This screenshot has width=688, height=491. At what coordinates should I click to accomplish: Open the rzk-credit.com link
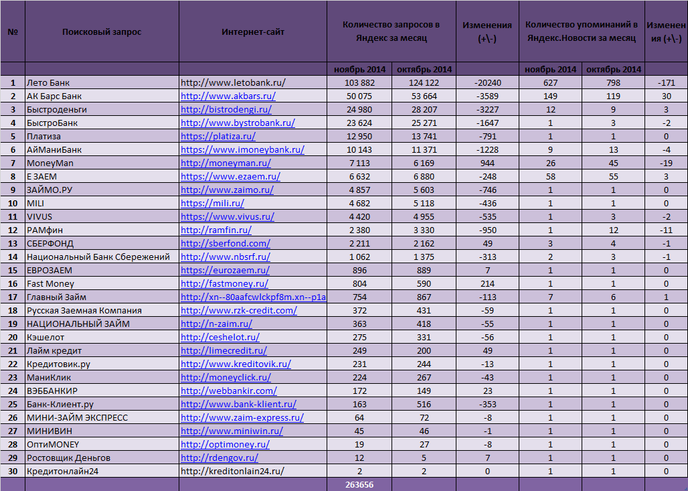click(239, 311)
